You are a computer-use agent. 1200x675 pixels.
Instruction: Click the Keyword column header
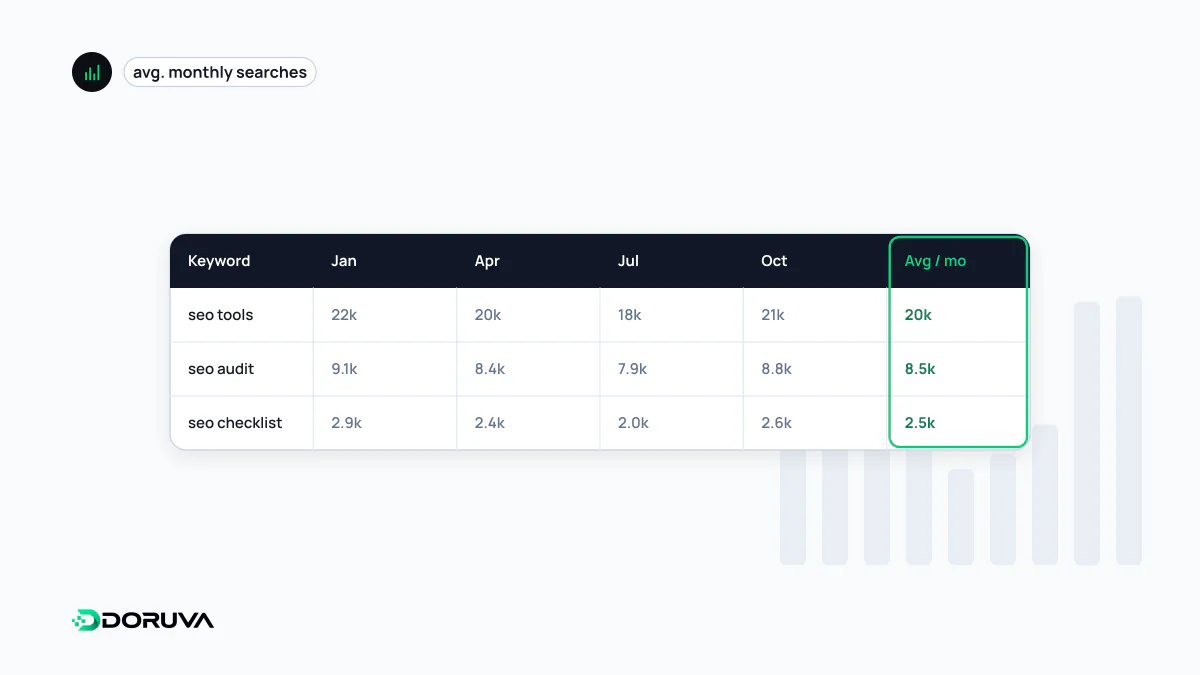(219, 261)
